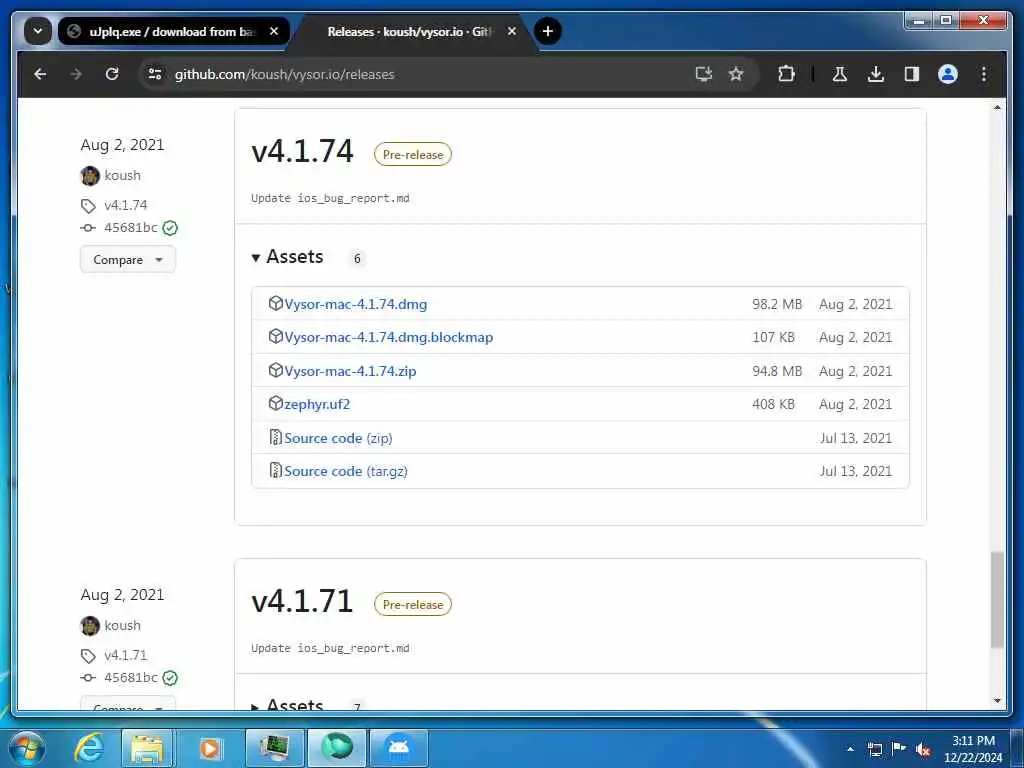This screenshot has width=1024, height=768.
Task: Open Chrome three-dot menu
Action: (x=984, y=74)
